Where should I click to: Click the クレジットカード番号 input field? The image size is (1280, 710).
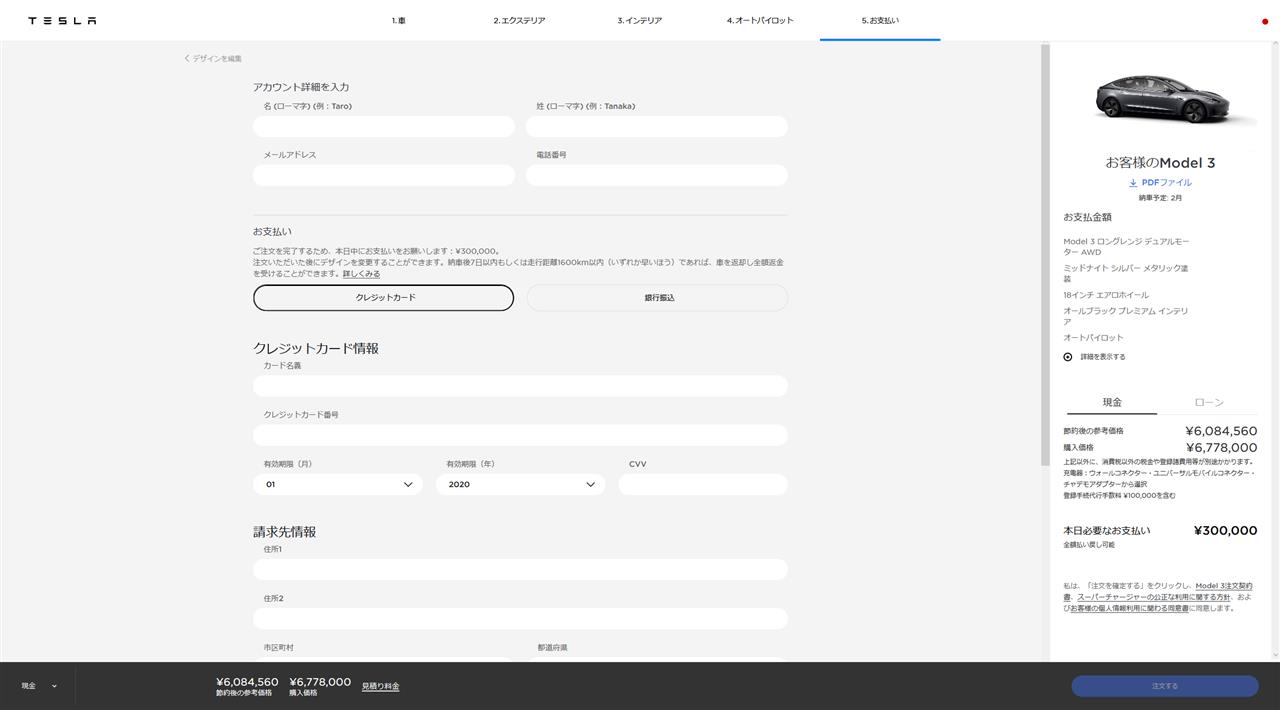click(520, 435)
